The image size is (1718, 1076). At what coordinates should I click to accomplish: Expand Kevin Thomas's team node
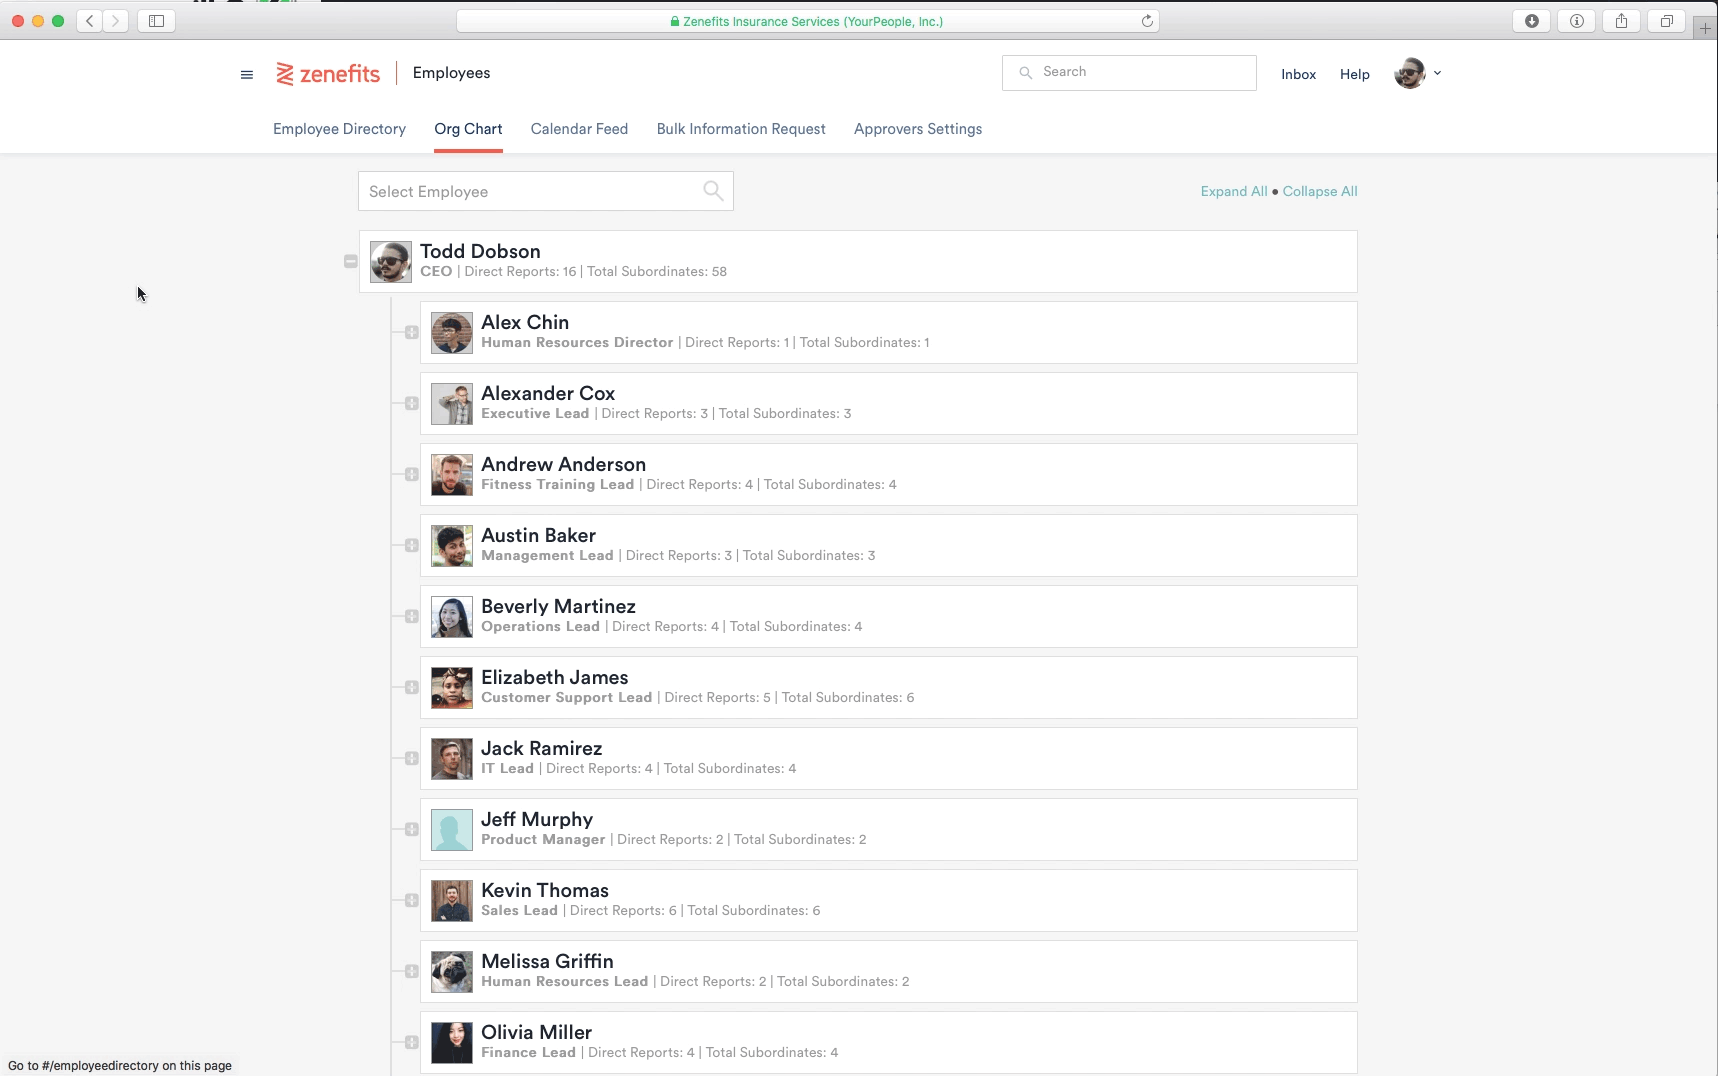(x=412, y=900)
